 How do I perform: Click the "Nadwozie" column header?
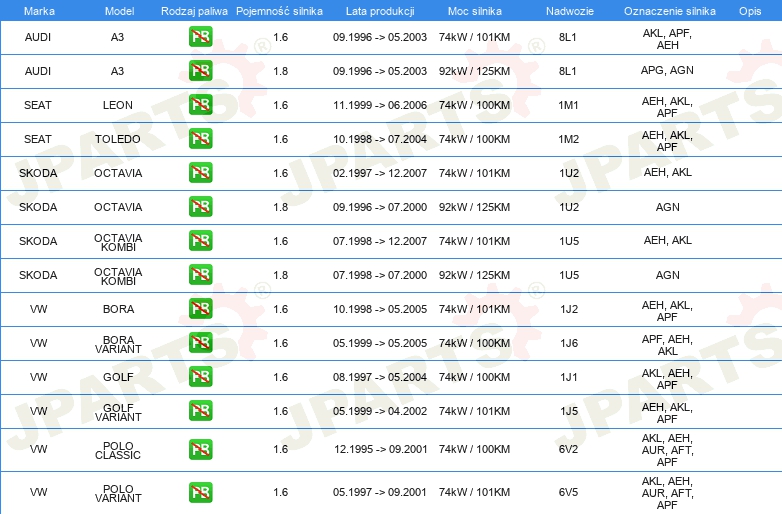pos(570,11)
